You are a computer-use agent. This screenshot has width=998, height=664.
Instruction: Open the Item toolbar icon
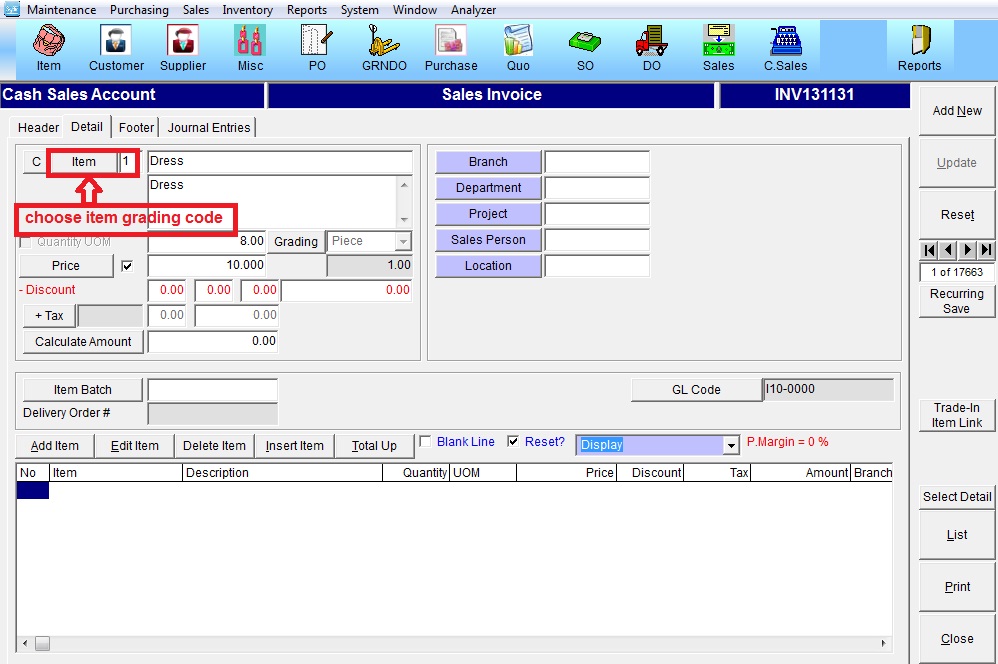(48, 48)
